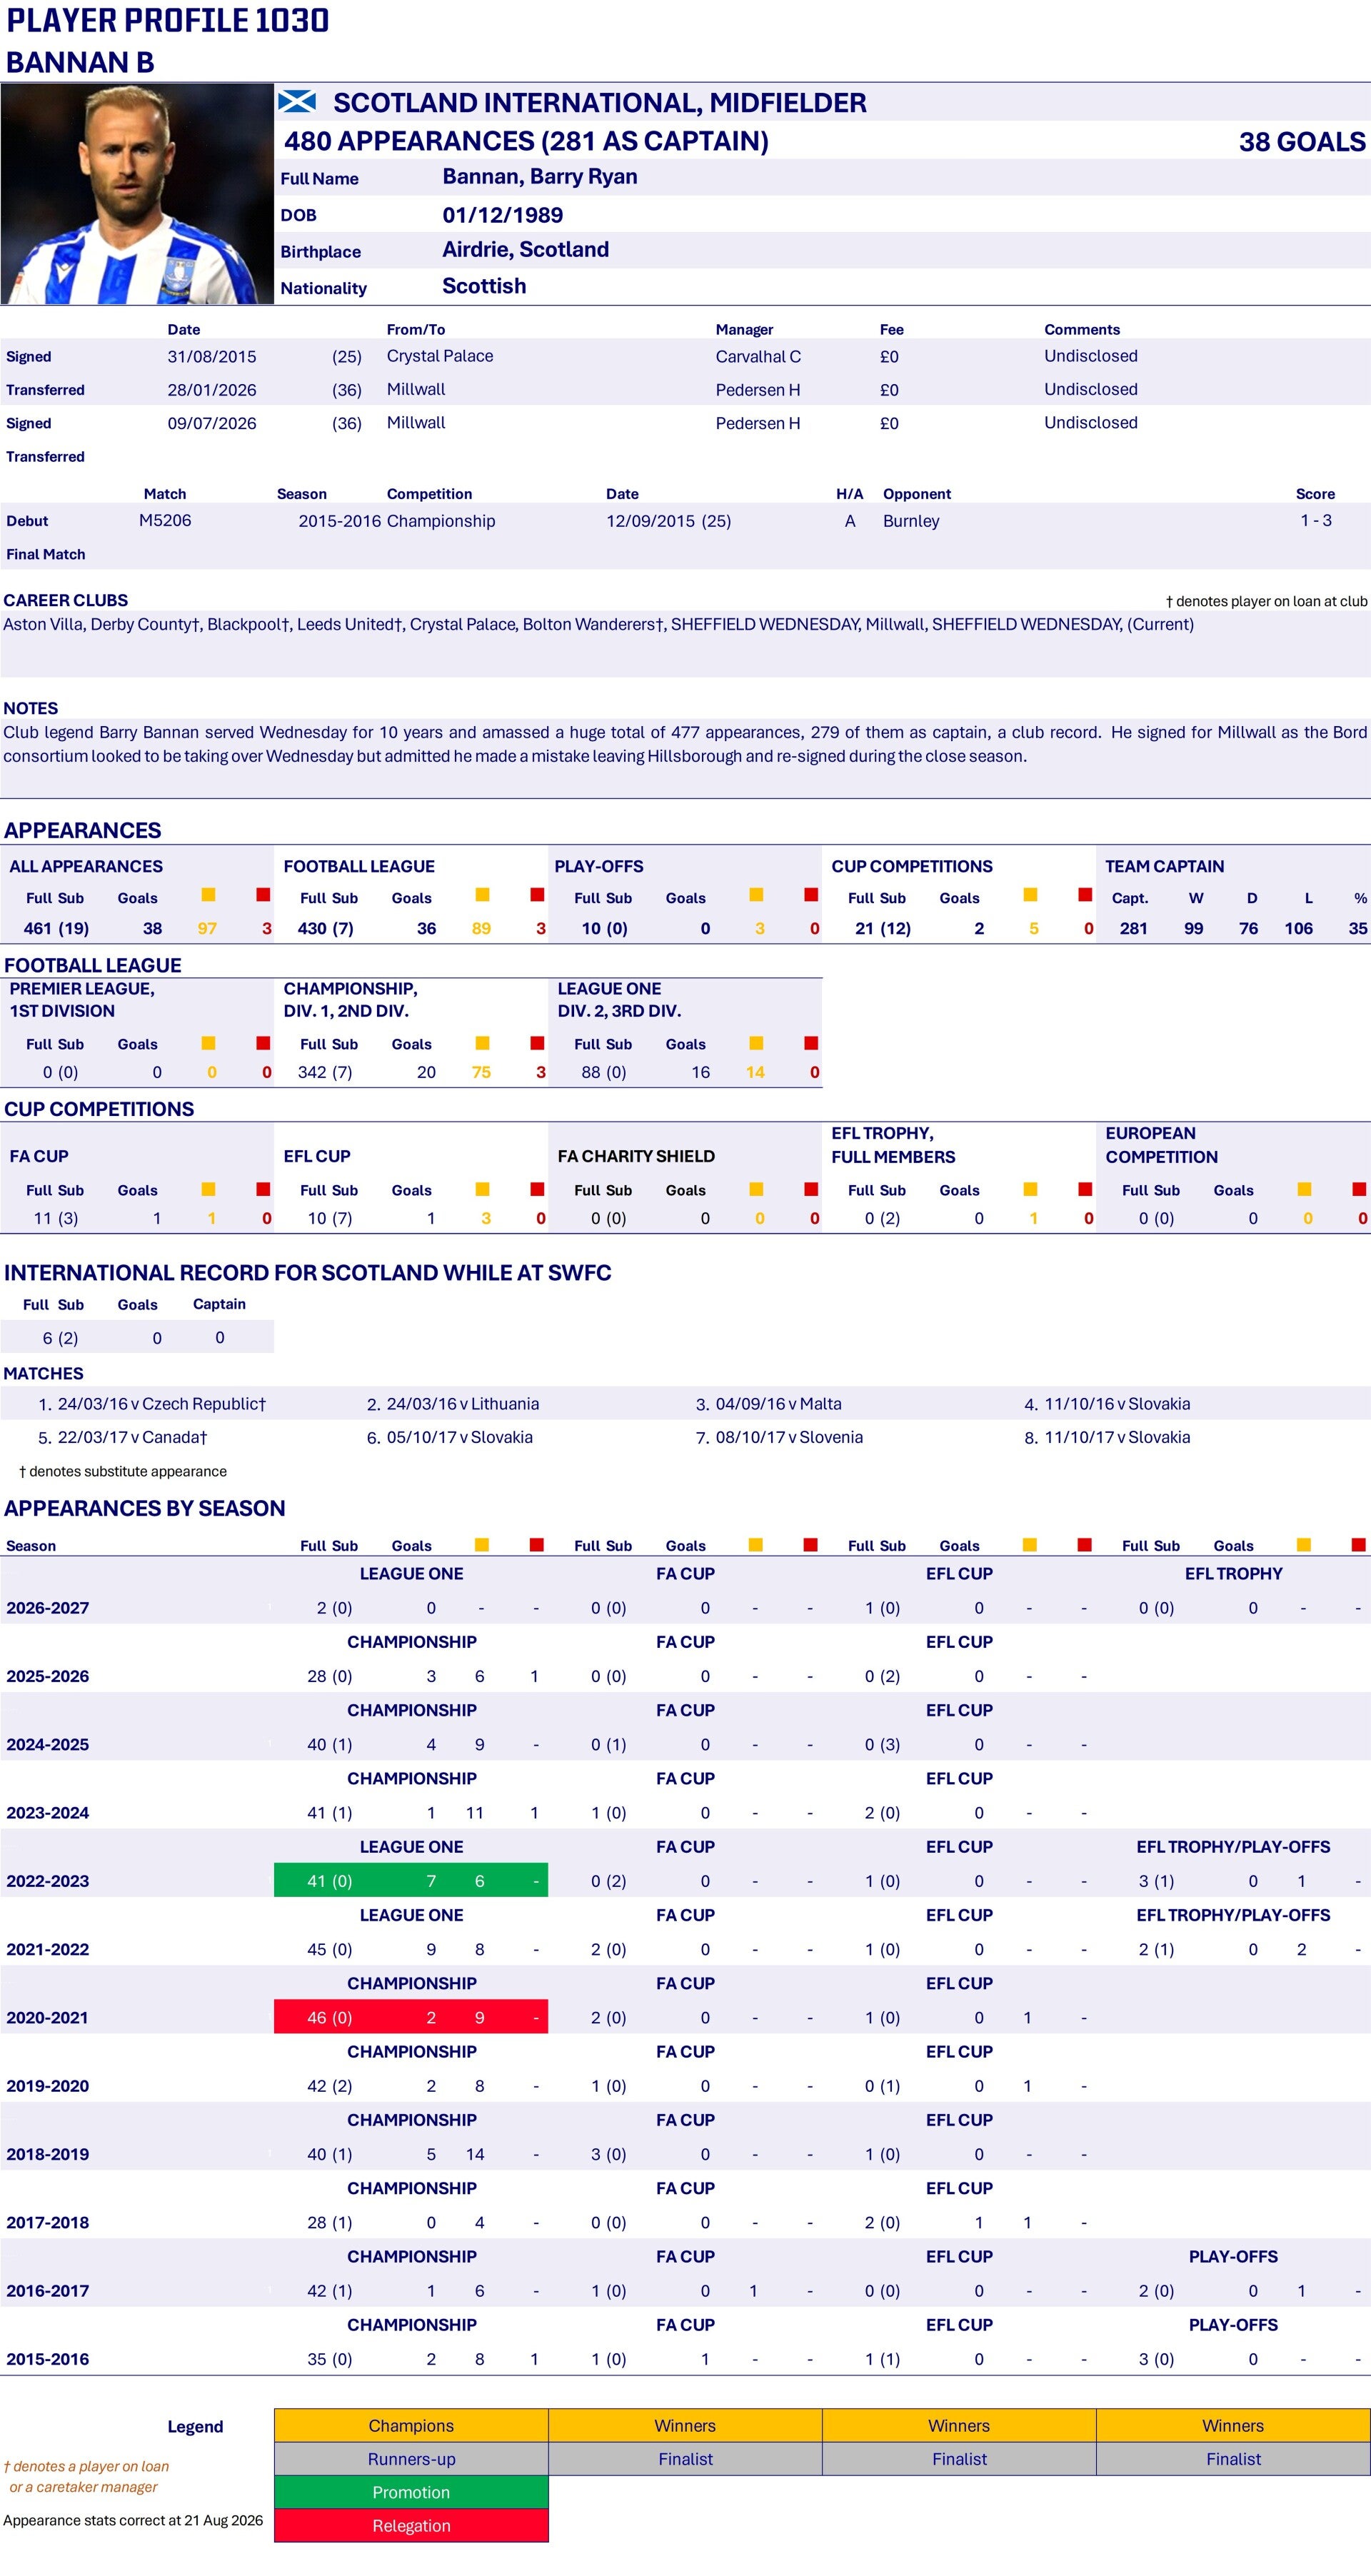
Task: Click the 2026-2027 season label
Action: click(48, 1608)
